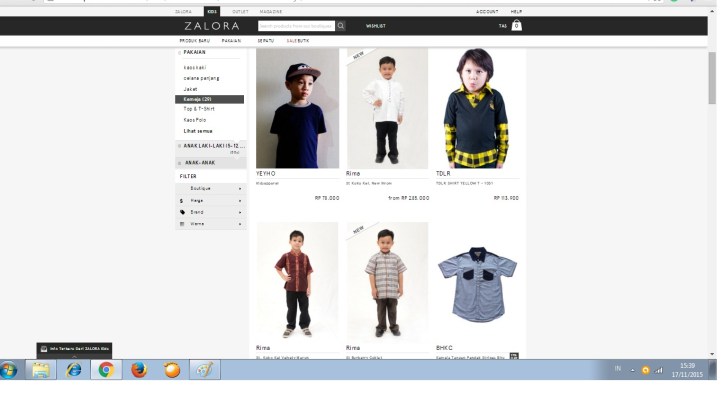Image resolution: width=723 pixels, height=406 pixels.
Task: Click the ZALORA logo
Action: [x=211, y=26]
